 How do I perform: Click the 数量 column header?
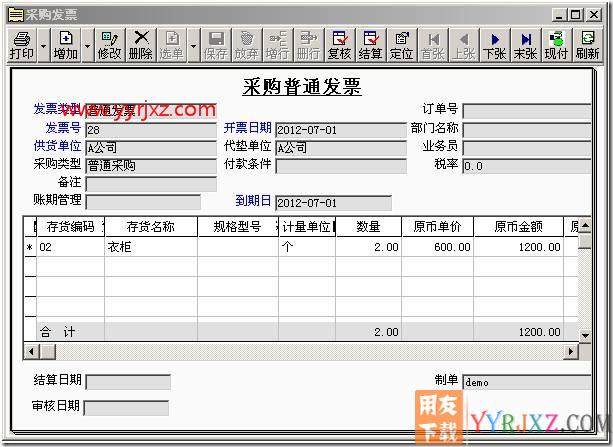pyautogui.click(x=368, y=226)
